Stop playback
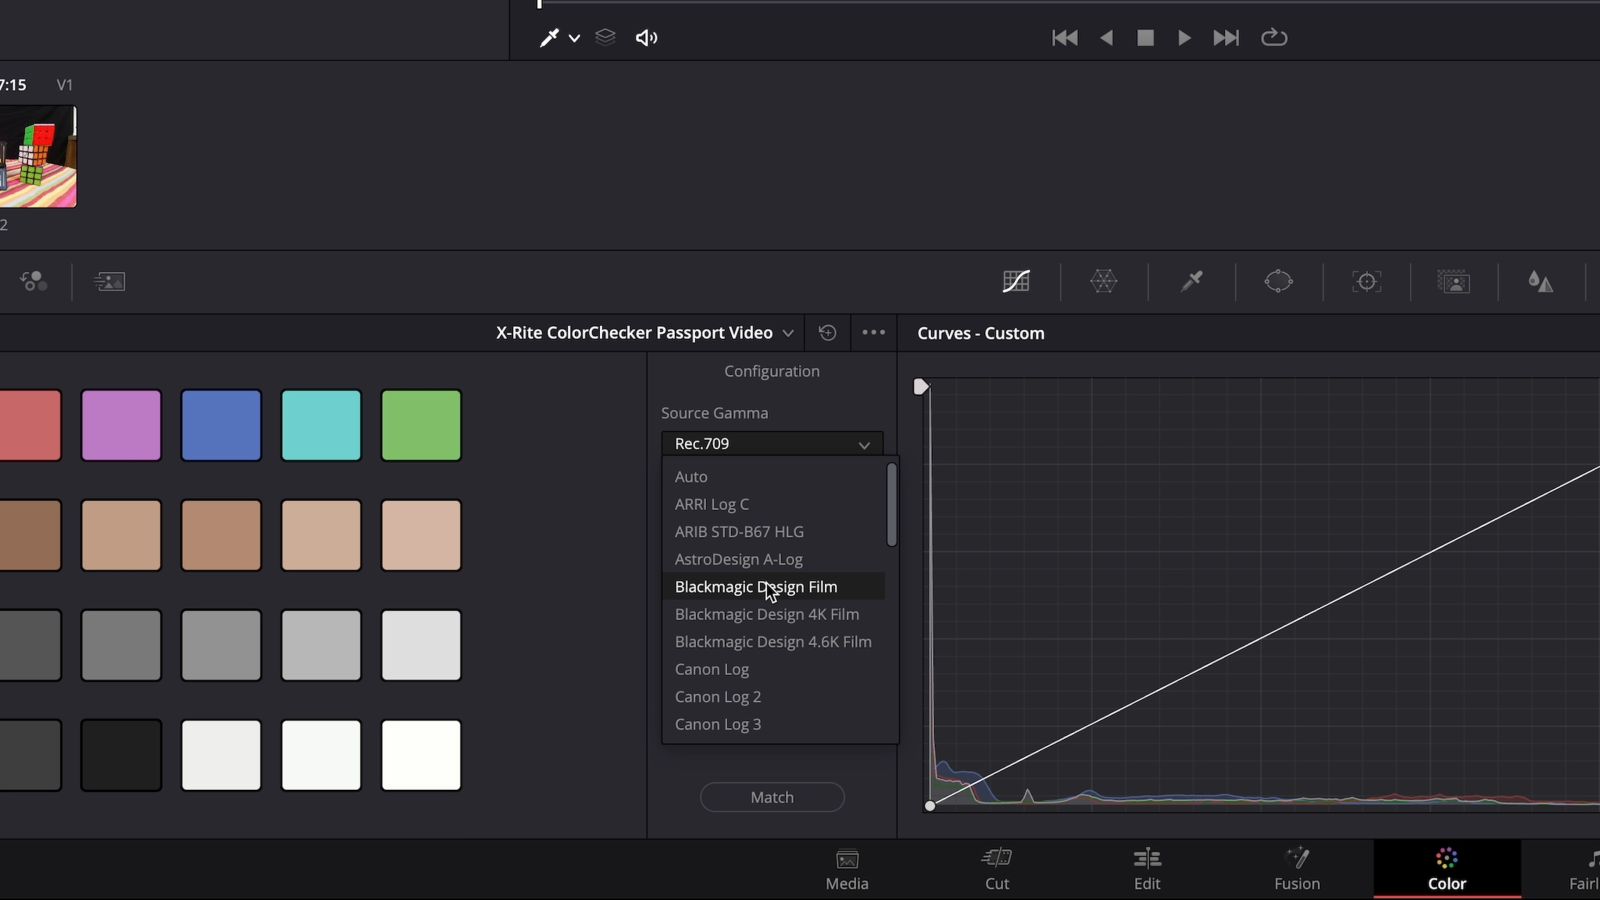The width and height of the screenshot is (1600, 900). (1145, 38)
